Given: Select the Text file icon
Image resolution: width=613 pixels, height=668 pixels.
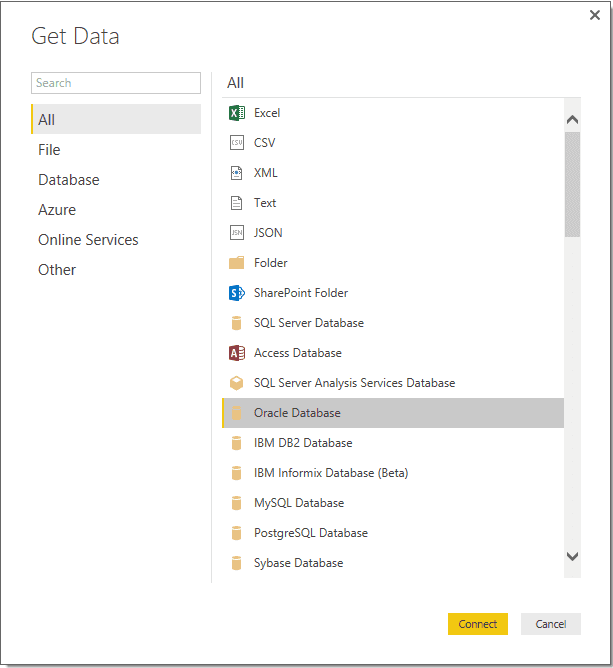Looking at the screenshot, I should click(x=236, y=203).
